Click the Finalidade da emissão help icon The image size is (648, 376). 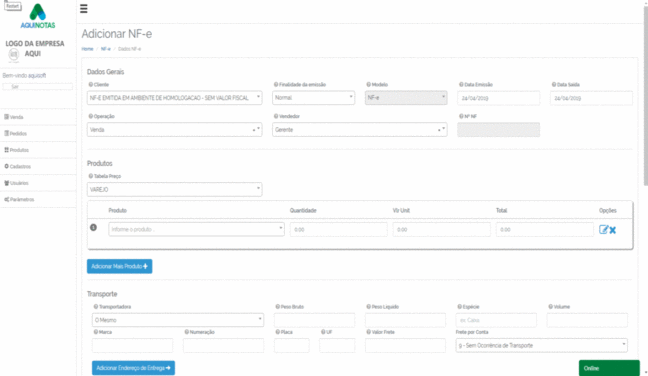click(x=276, y=84)
